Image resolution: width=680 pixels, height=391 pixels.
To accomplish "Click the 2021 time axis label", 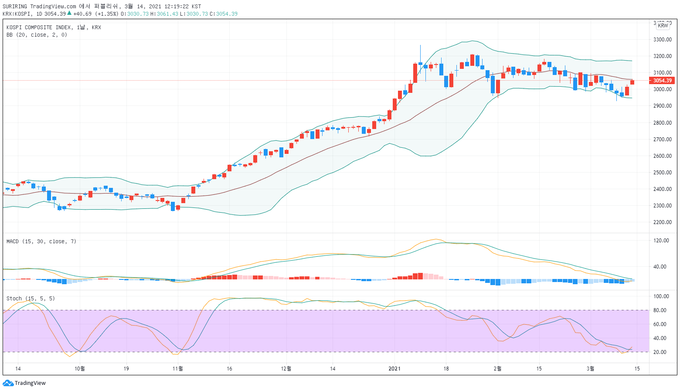I will (394, 369).
